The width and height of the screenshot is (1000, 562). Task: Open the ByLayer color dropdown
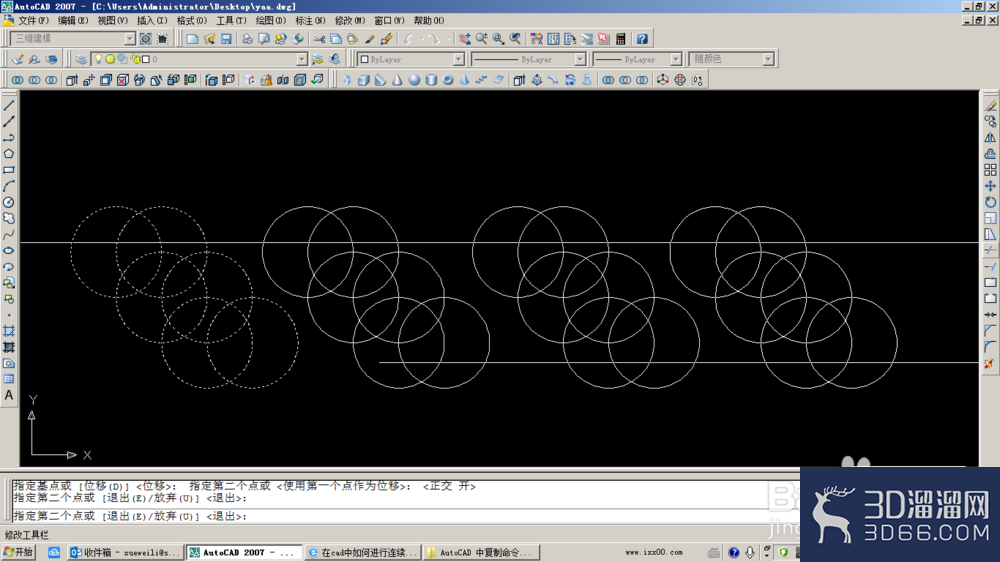(x=411, y=59)
